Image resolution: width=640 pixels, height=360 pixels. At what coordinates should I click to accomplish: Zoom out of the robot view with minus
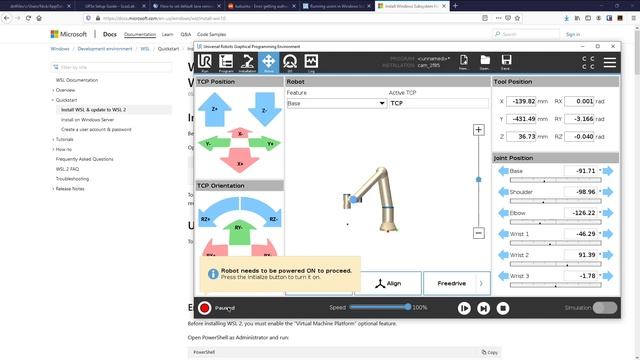[x=479, y=233]
